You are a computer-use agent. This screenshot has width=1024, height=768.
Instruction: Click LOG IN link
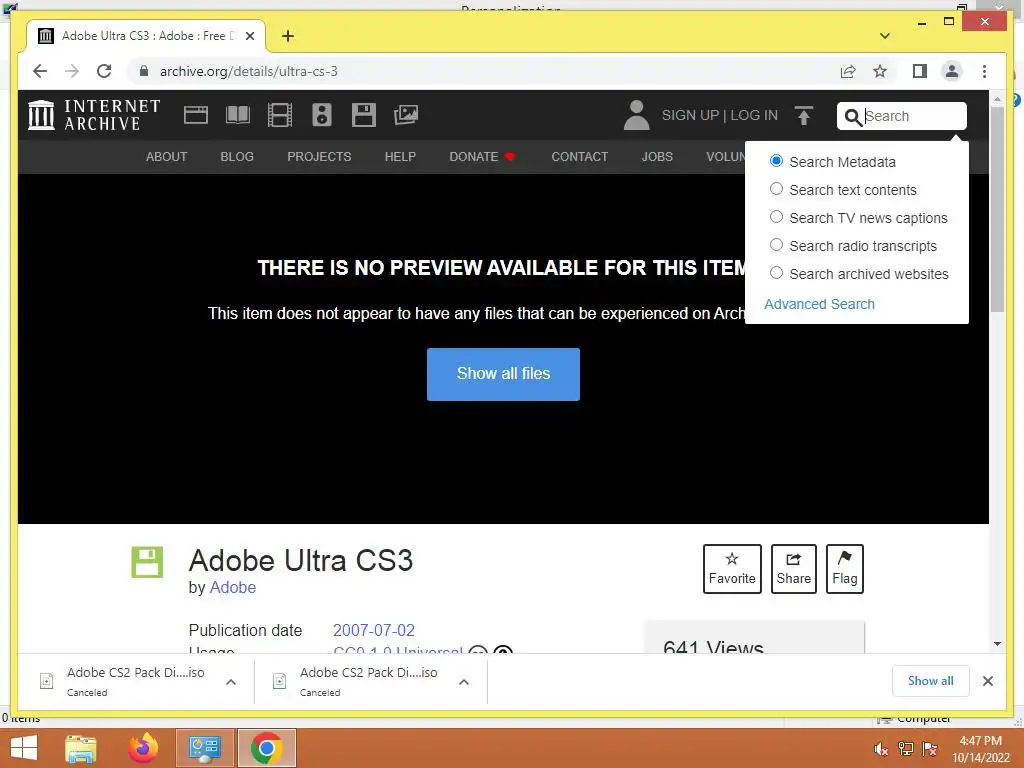coord(754,116)
